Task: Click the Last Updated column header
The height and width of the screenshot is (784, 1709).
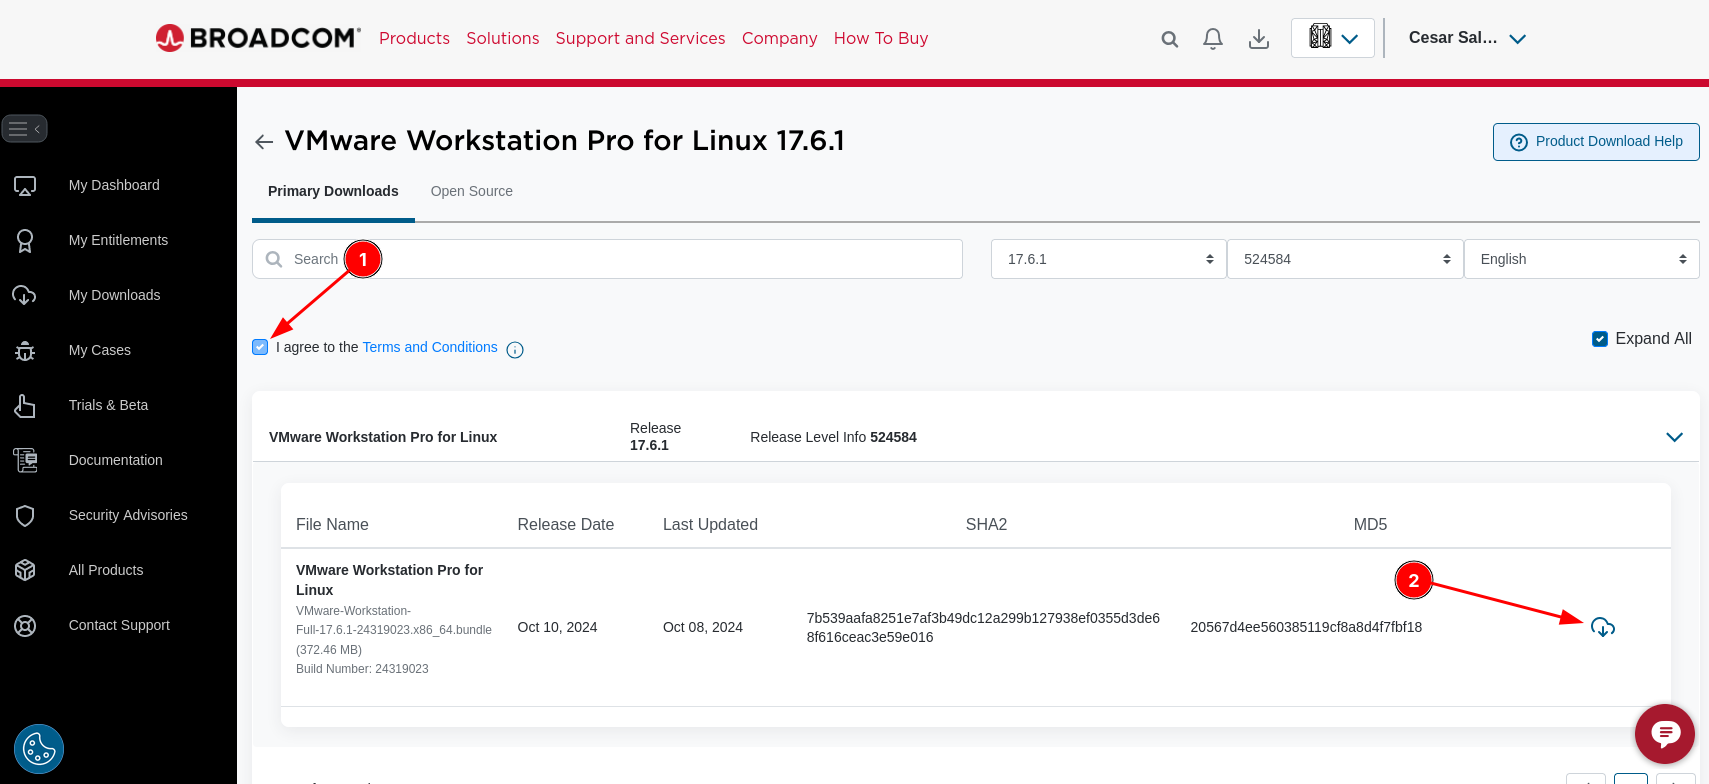Action: [x=710, y=524]
